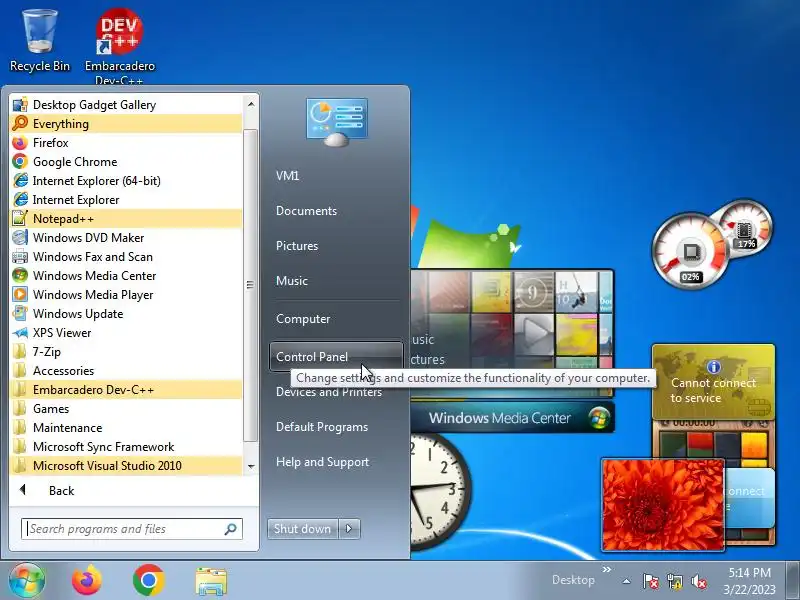Launch Everything search program
800x600 pixels.
[126, 123]
